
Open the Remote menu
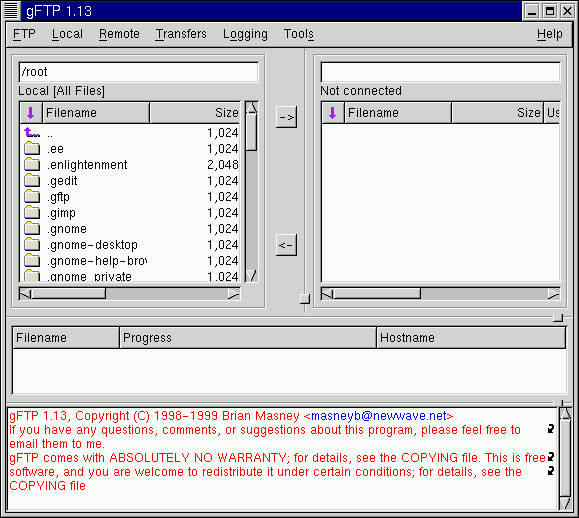[x=119, y=34]
